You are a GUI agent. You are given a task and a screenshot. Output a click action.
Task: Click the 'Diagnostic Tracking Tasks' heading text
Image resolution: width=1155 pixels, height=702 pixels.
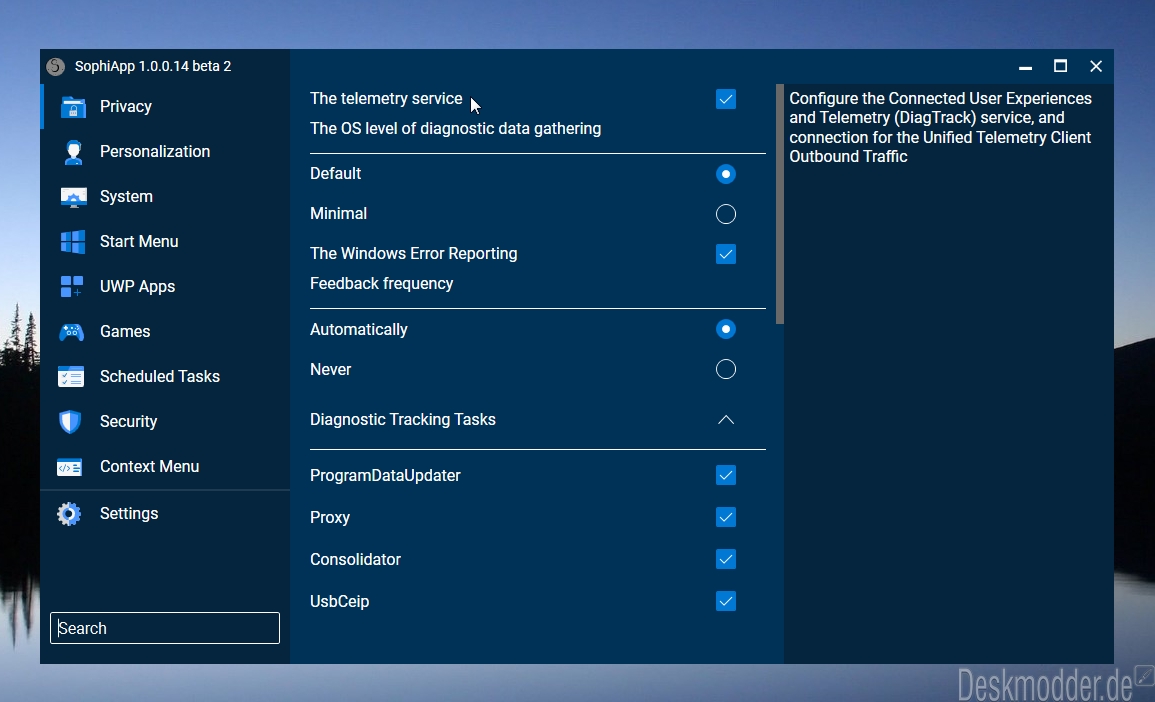click(x=402, y=420)
